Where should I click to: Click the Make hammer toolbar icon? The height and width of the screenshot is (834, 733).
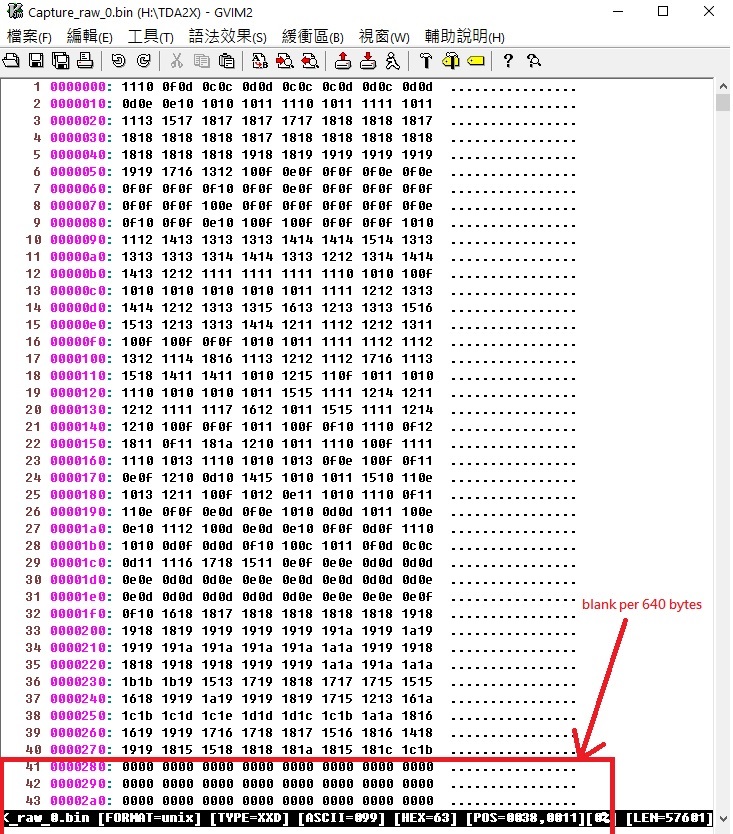pyautogui.click(x=426, y=61)
